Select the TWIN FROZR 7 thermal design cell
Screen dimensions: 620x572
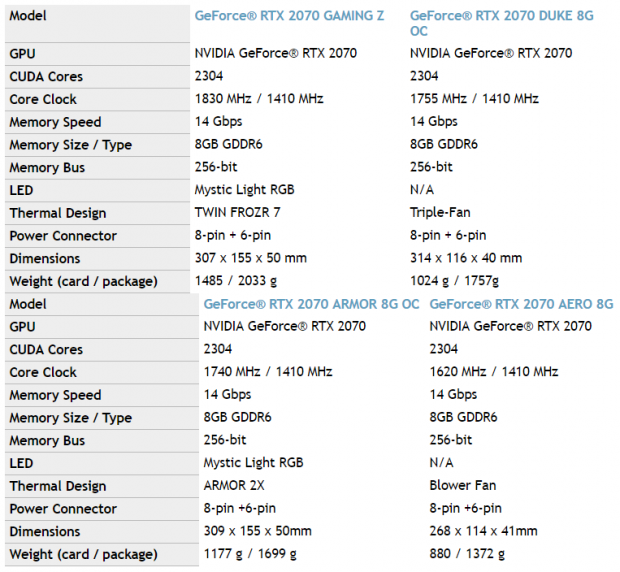[237, 212]
